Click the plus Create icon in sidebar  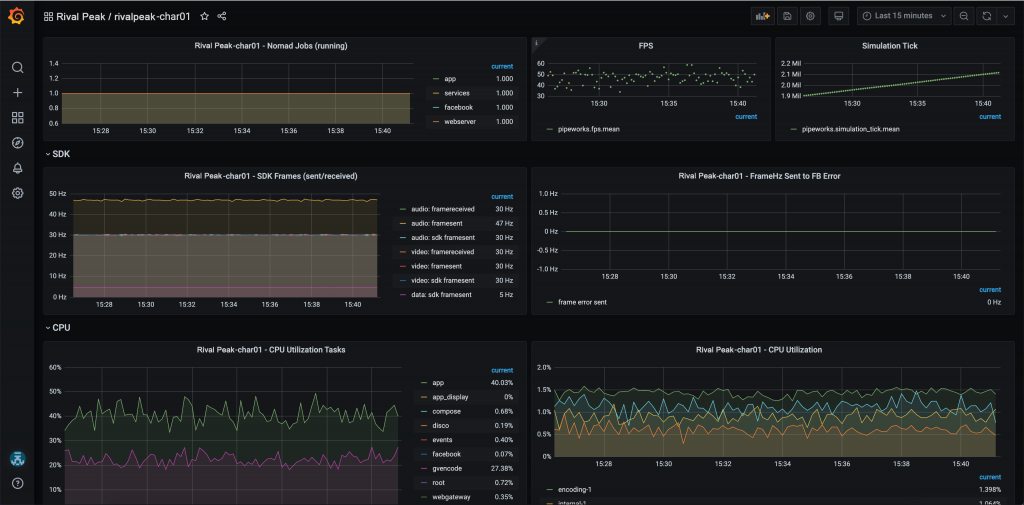pos(18,93)
